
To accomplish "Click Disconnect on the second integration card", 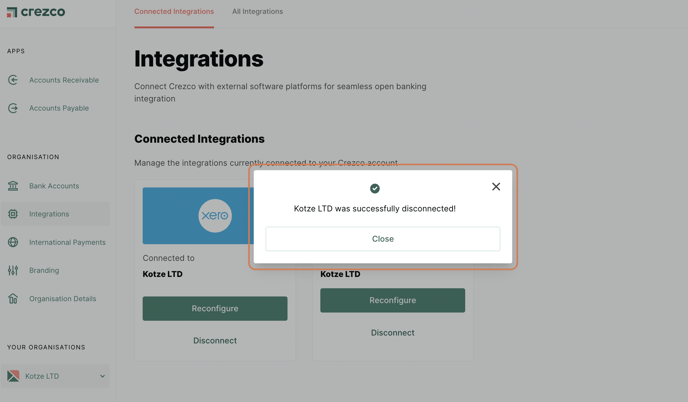I will point(393,333).
